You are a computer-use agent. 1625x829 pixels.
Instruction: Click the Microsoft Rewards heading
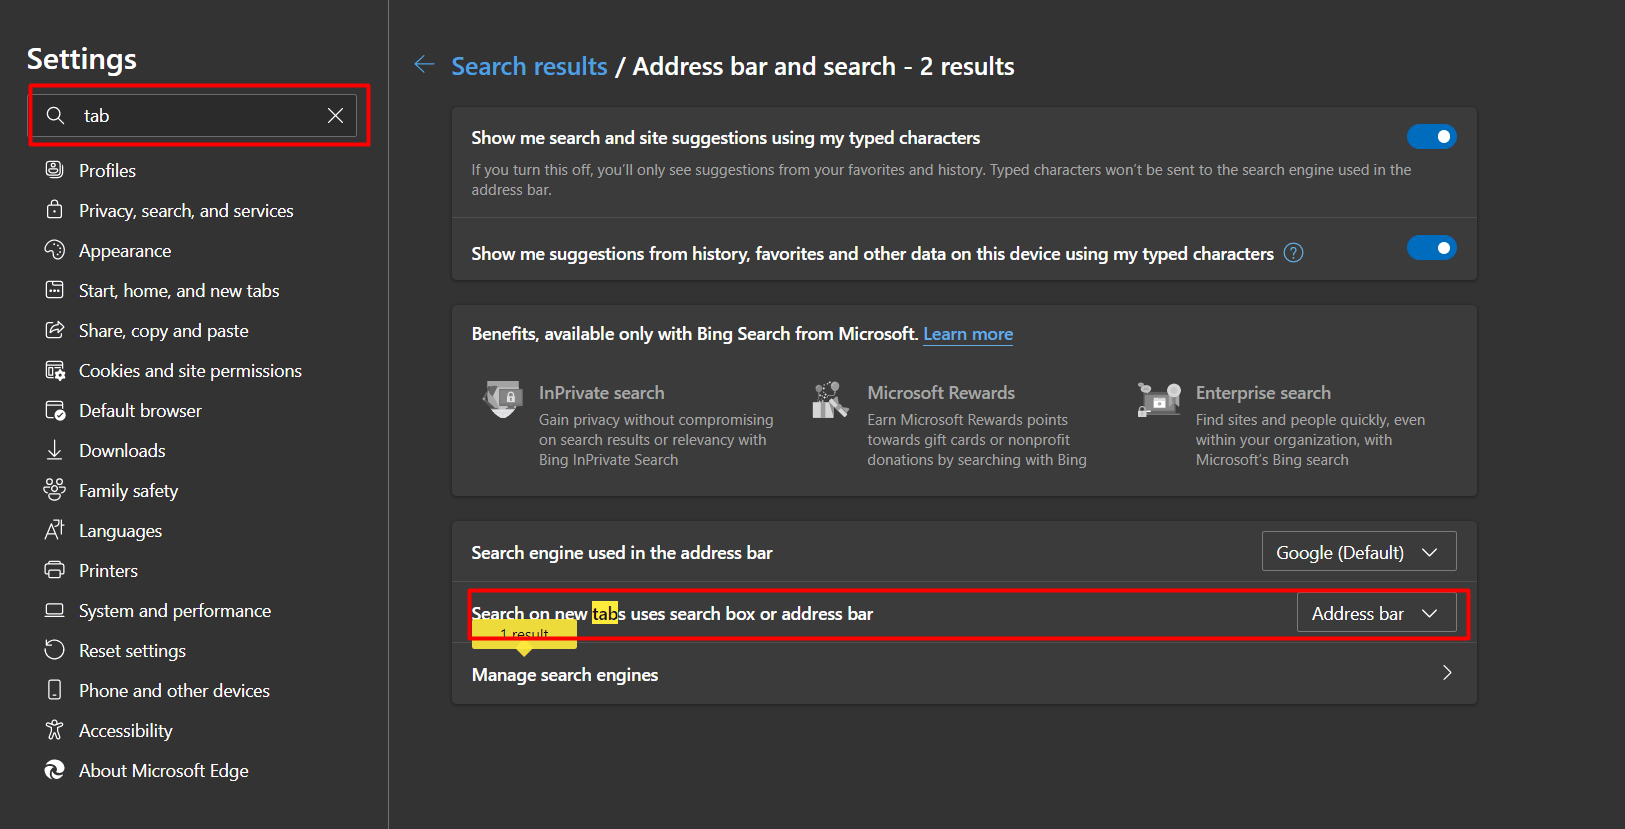pos(941,393)
